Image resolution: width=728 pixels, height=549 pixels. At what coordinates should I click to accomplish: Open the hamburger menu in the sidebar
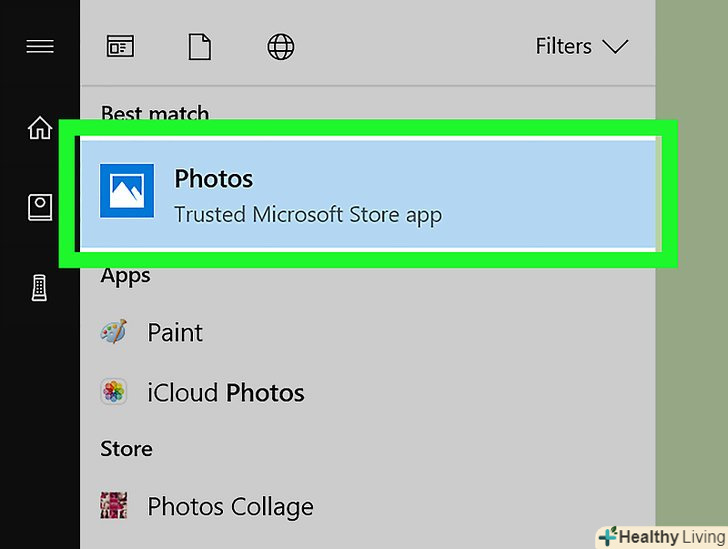[40, 47]
